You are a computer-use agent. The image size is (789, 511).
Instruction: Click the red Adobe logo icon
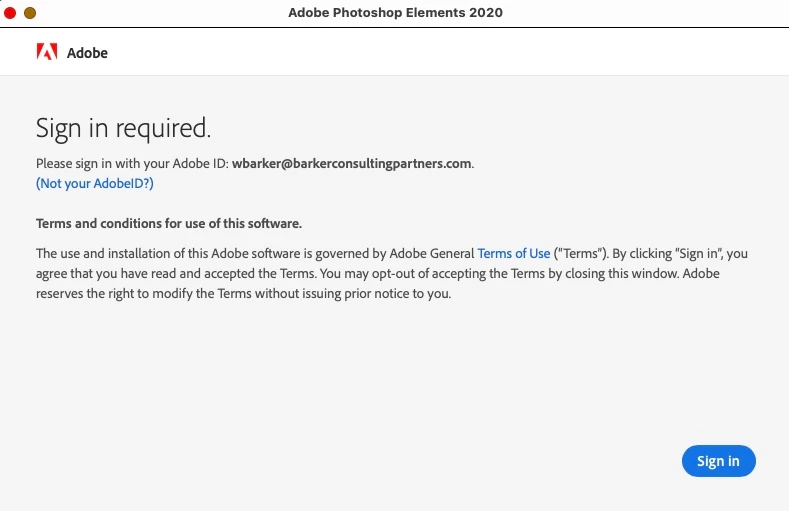pos(47,52)
